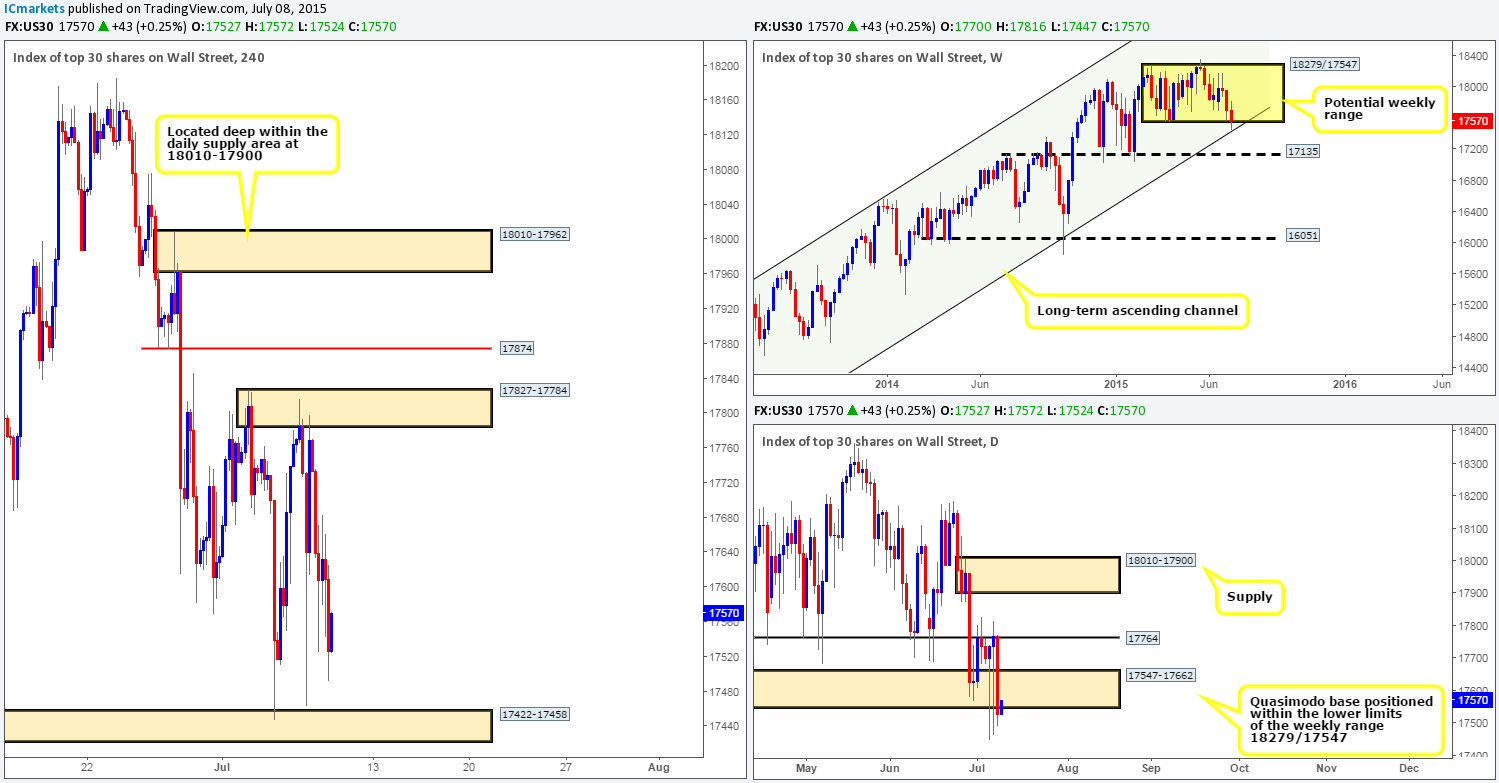The height and width of the screenshot is (783, 1499).
Task: Select the 'Quasimodo base positioned' callout note
Action: pyautogui.click(x=1342, y=721)
